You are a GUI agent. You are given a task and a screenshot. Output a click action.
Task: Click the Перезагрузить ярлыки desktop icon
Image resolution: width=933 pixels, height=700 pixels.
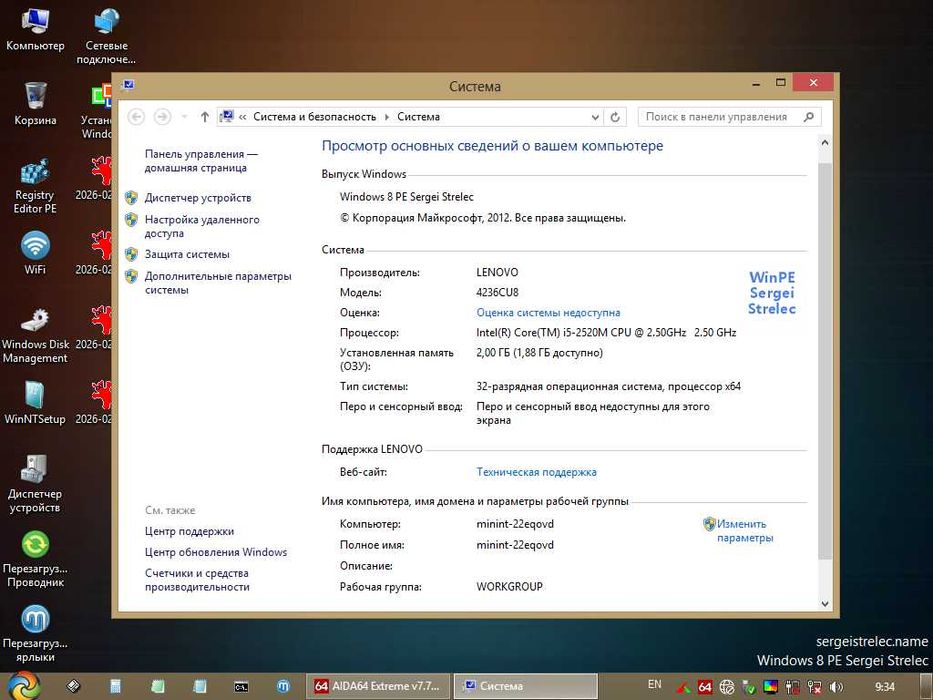click(35, 634)
